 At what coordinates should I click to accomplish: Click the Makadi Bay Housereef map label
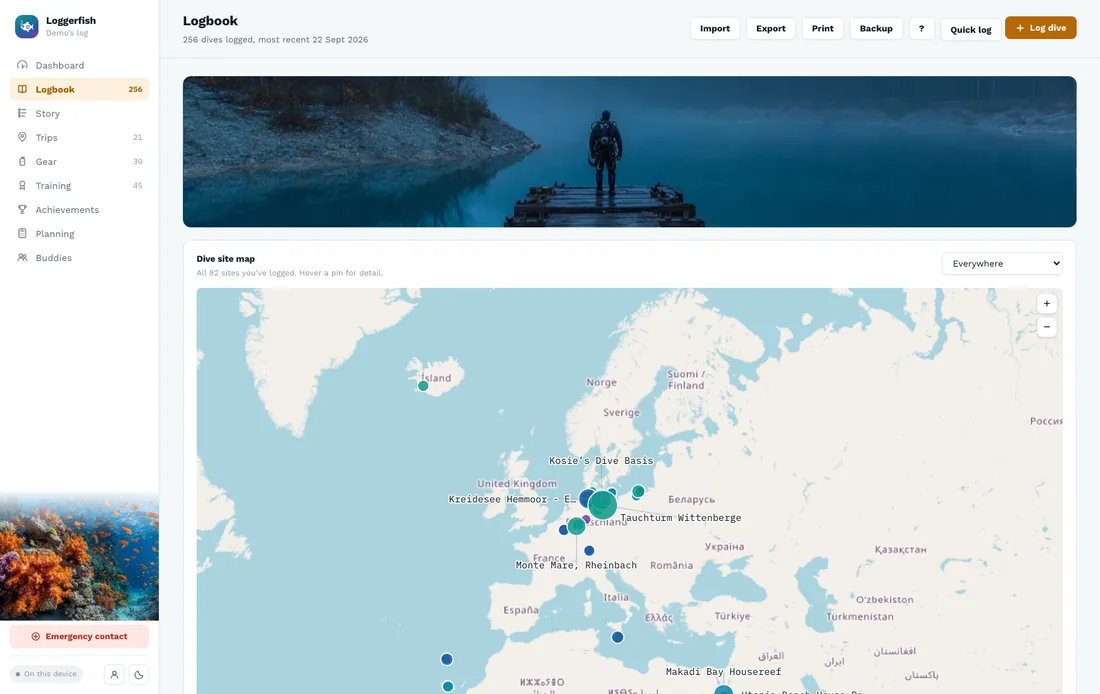723,672
